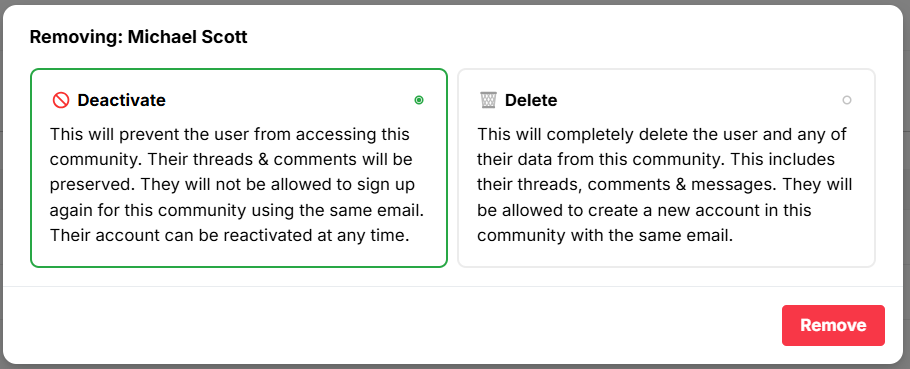Choose the Deactivate option card description

(237, 185)
